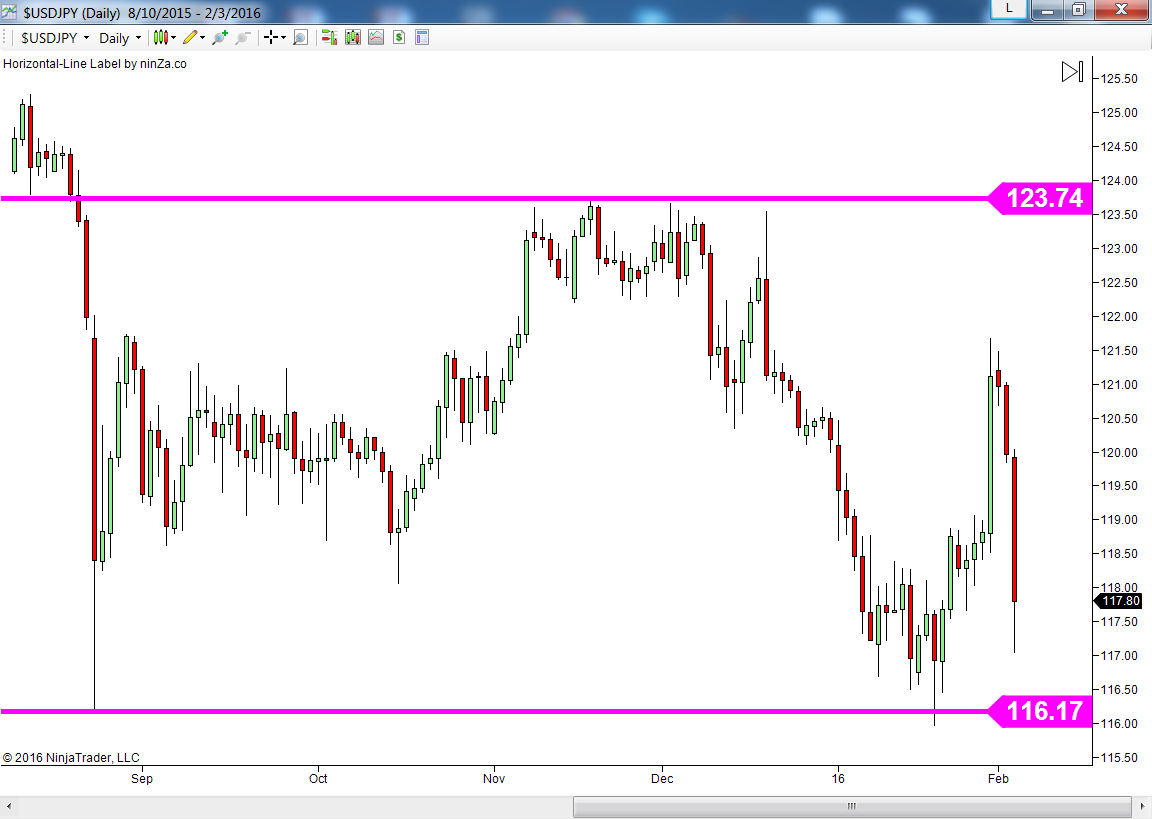Click the horizontal scrollbar thumb
Viewport: 1152px width, 819px height.
[x=852, y=807]
